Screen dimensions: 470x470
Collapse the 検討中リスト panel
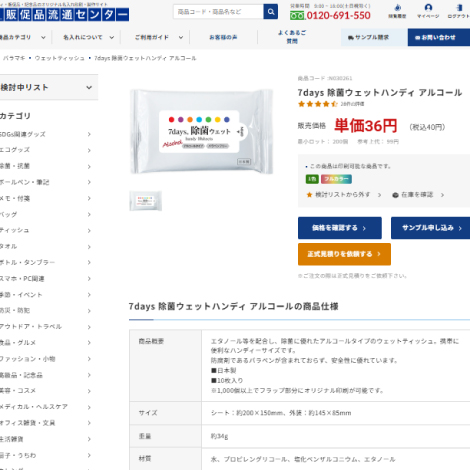(49, 87)
